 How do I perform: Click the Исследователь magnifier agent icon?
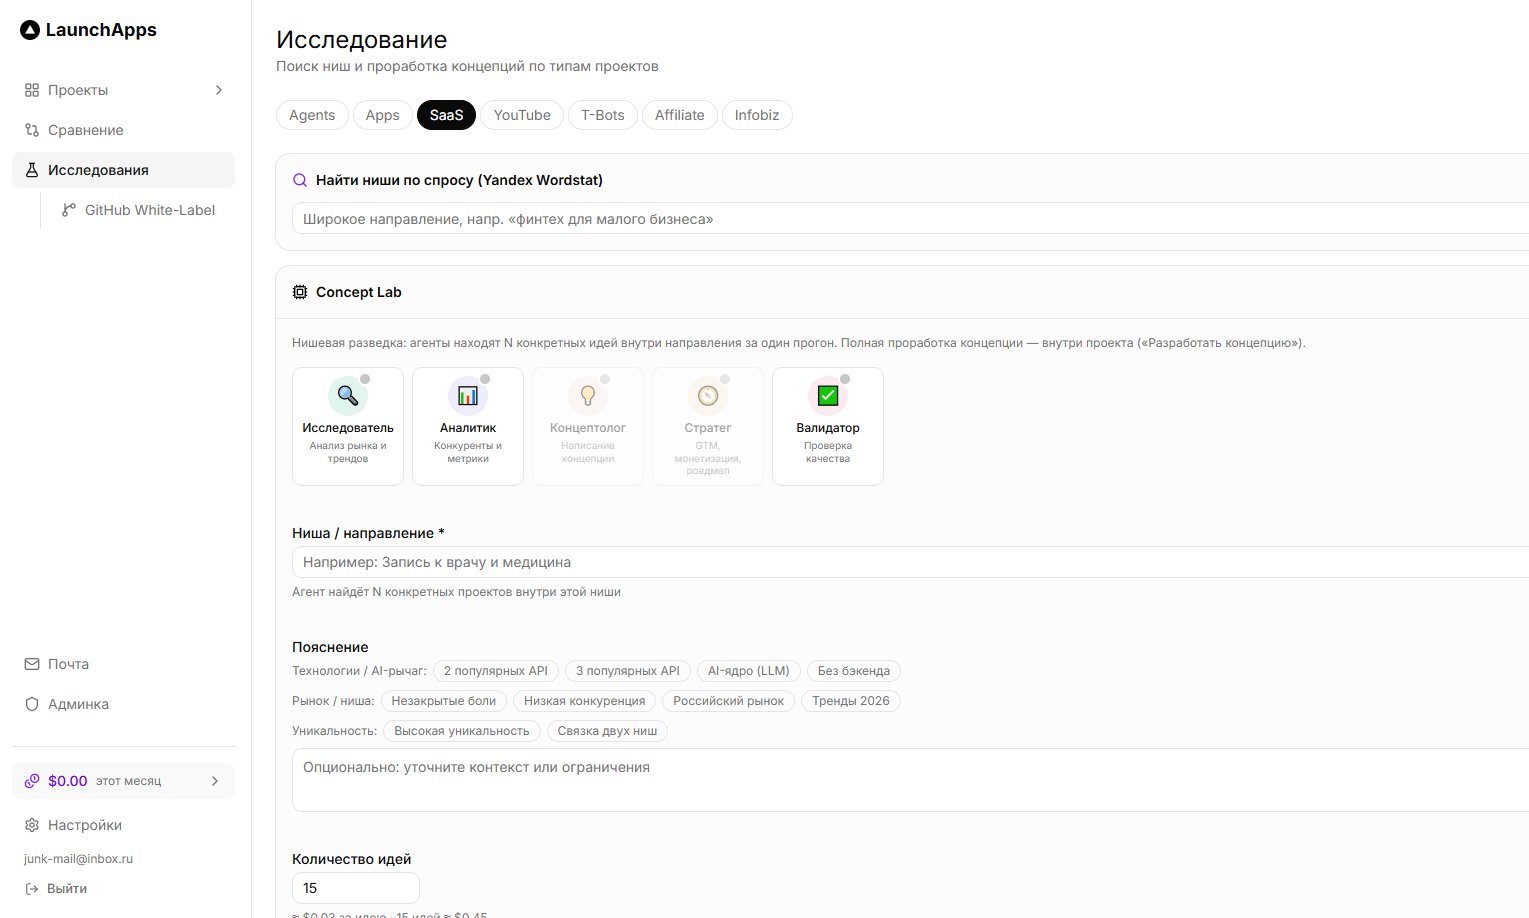coord(348,396)
